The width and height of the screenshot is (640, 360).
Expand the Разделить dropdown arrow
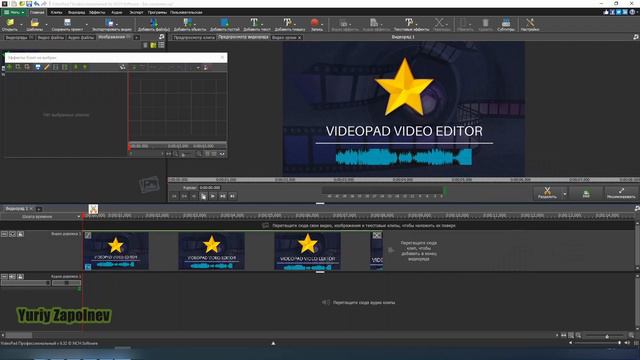(565, 193)
